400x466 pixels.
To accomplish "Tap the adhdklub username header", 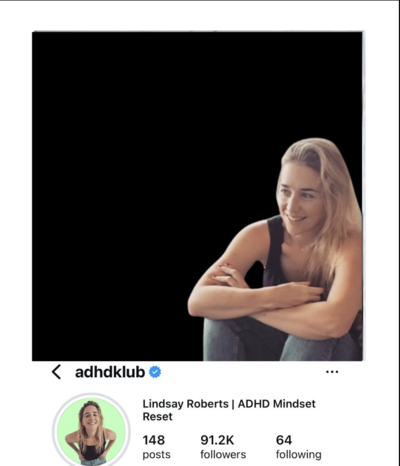I will [110, 372].
